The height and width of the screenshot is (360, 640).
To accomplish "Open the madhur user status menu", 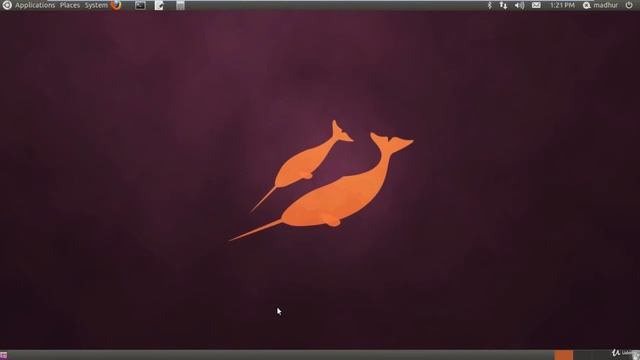I will pos(601,5).
